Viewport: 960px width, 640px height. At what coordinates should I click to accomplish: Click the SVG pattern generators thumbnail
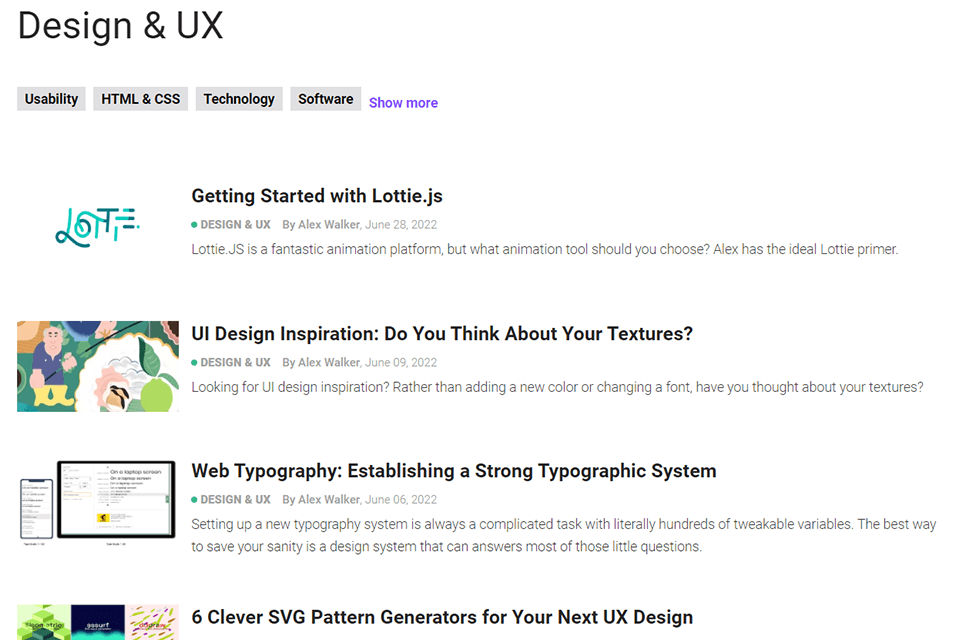(98, 622)
